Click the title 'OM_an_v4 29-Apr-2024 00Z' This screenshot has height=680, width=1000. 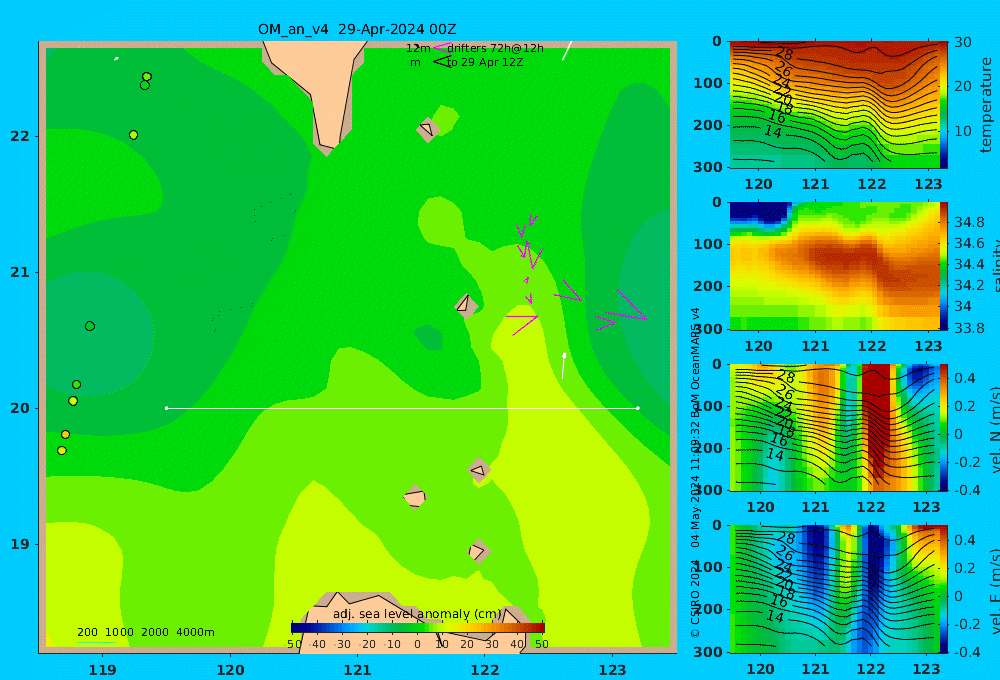coord(357,29)
